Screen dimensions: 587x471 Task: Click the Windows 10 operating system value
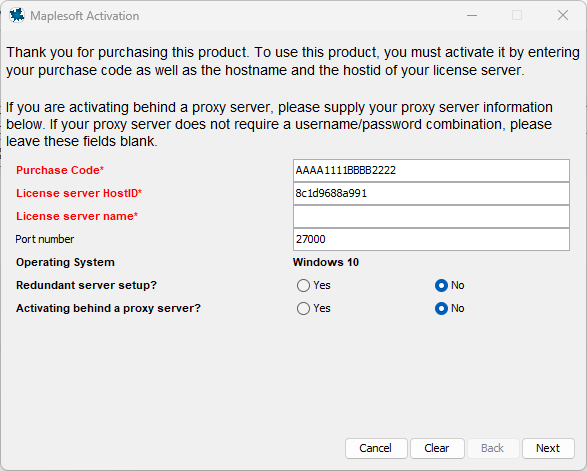pyautogui.click(x=326, y=262)
